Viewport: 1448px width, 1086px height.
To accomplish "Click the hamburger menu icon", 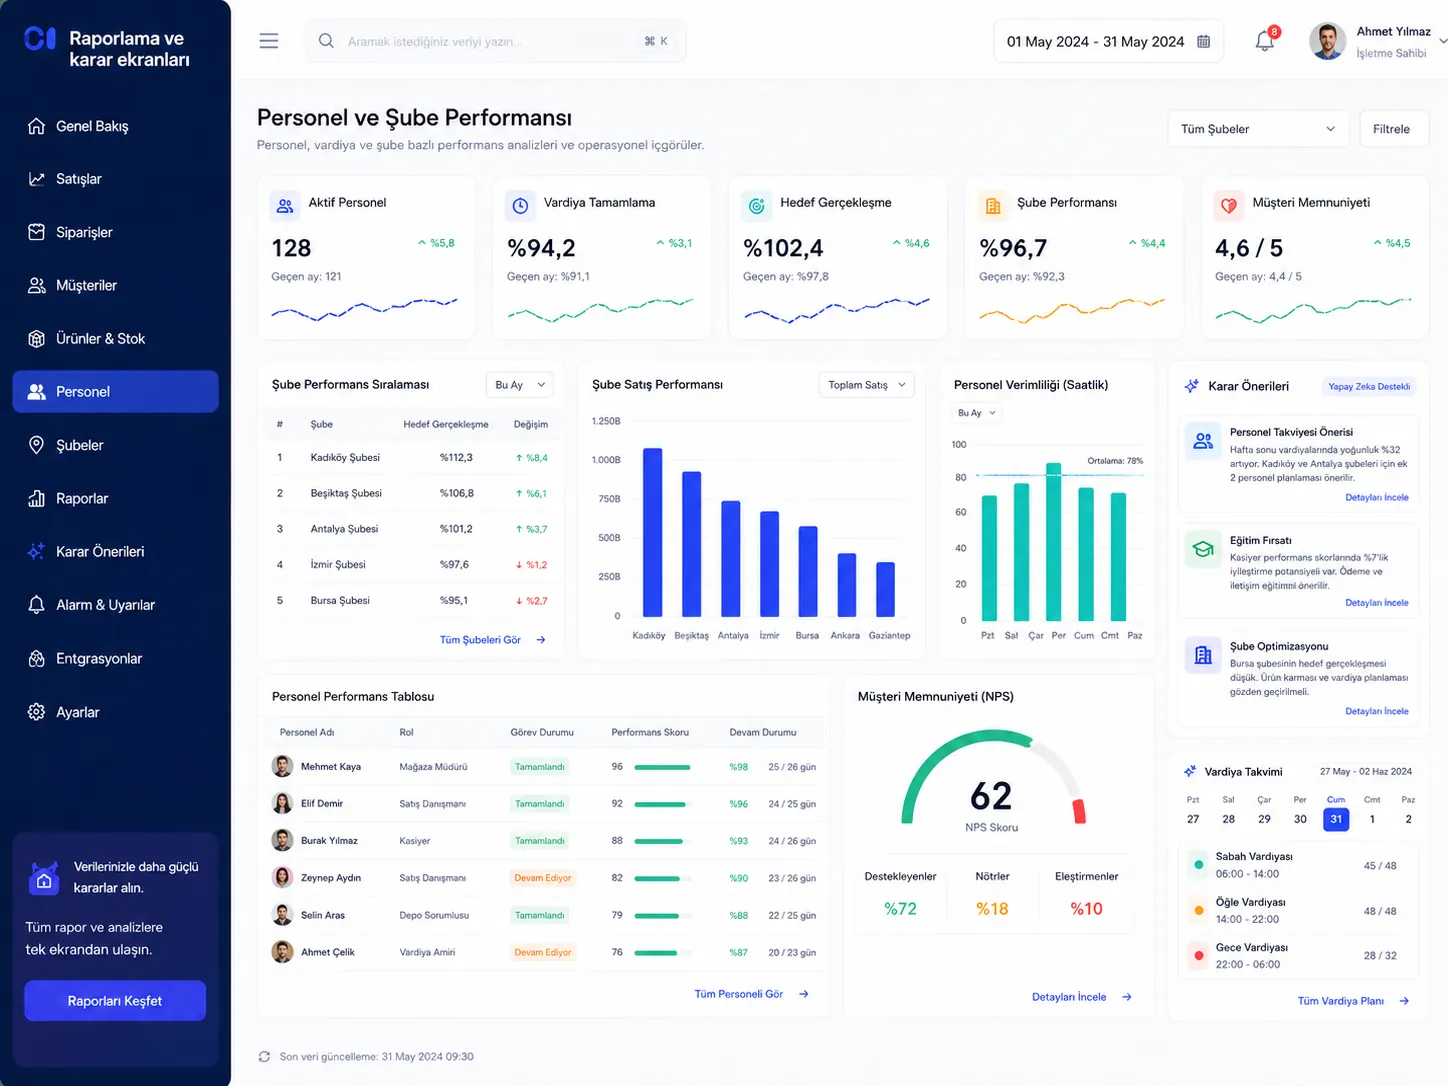I will pos(269,41).
